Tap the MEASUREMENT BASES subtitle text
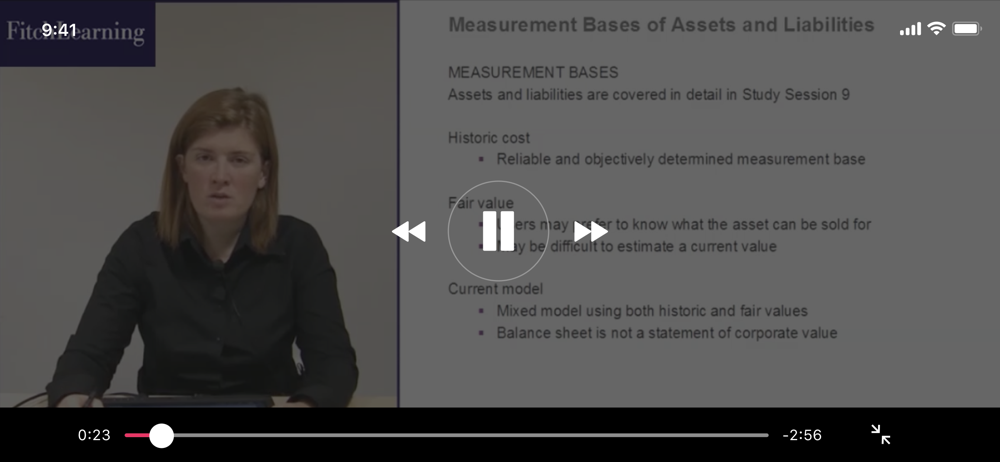 [533, 73]
